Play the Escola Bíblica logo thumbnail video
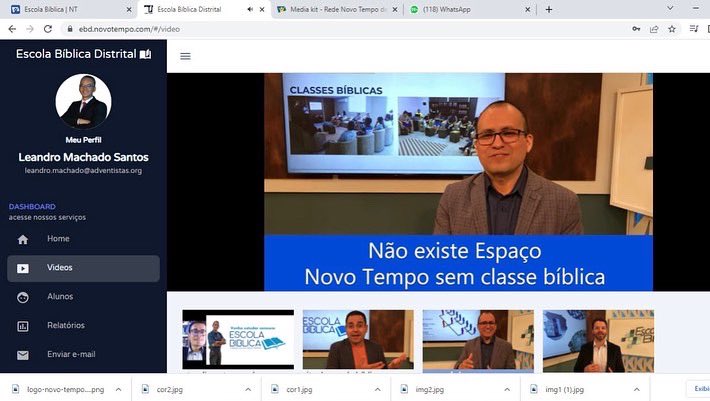This screenshot has height=401, width=710. click(x=238, y=339)
